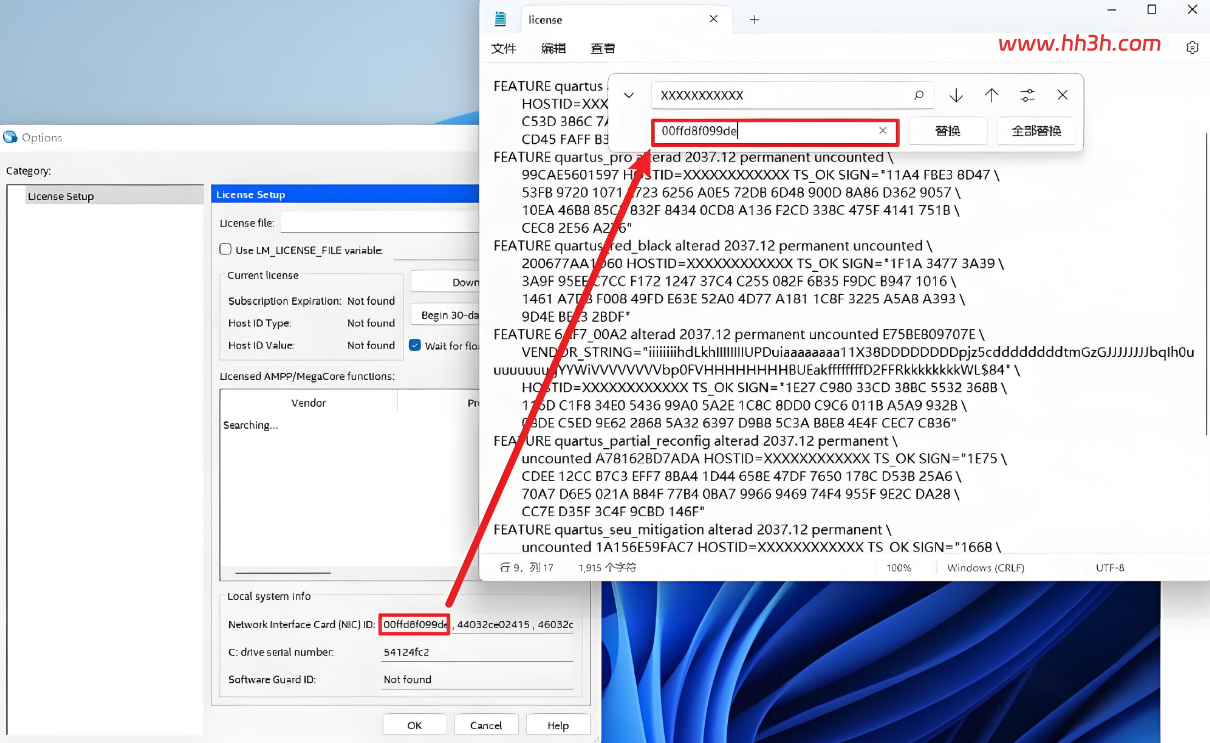Go to next match with down arrow

[x=956, y=95]
